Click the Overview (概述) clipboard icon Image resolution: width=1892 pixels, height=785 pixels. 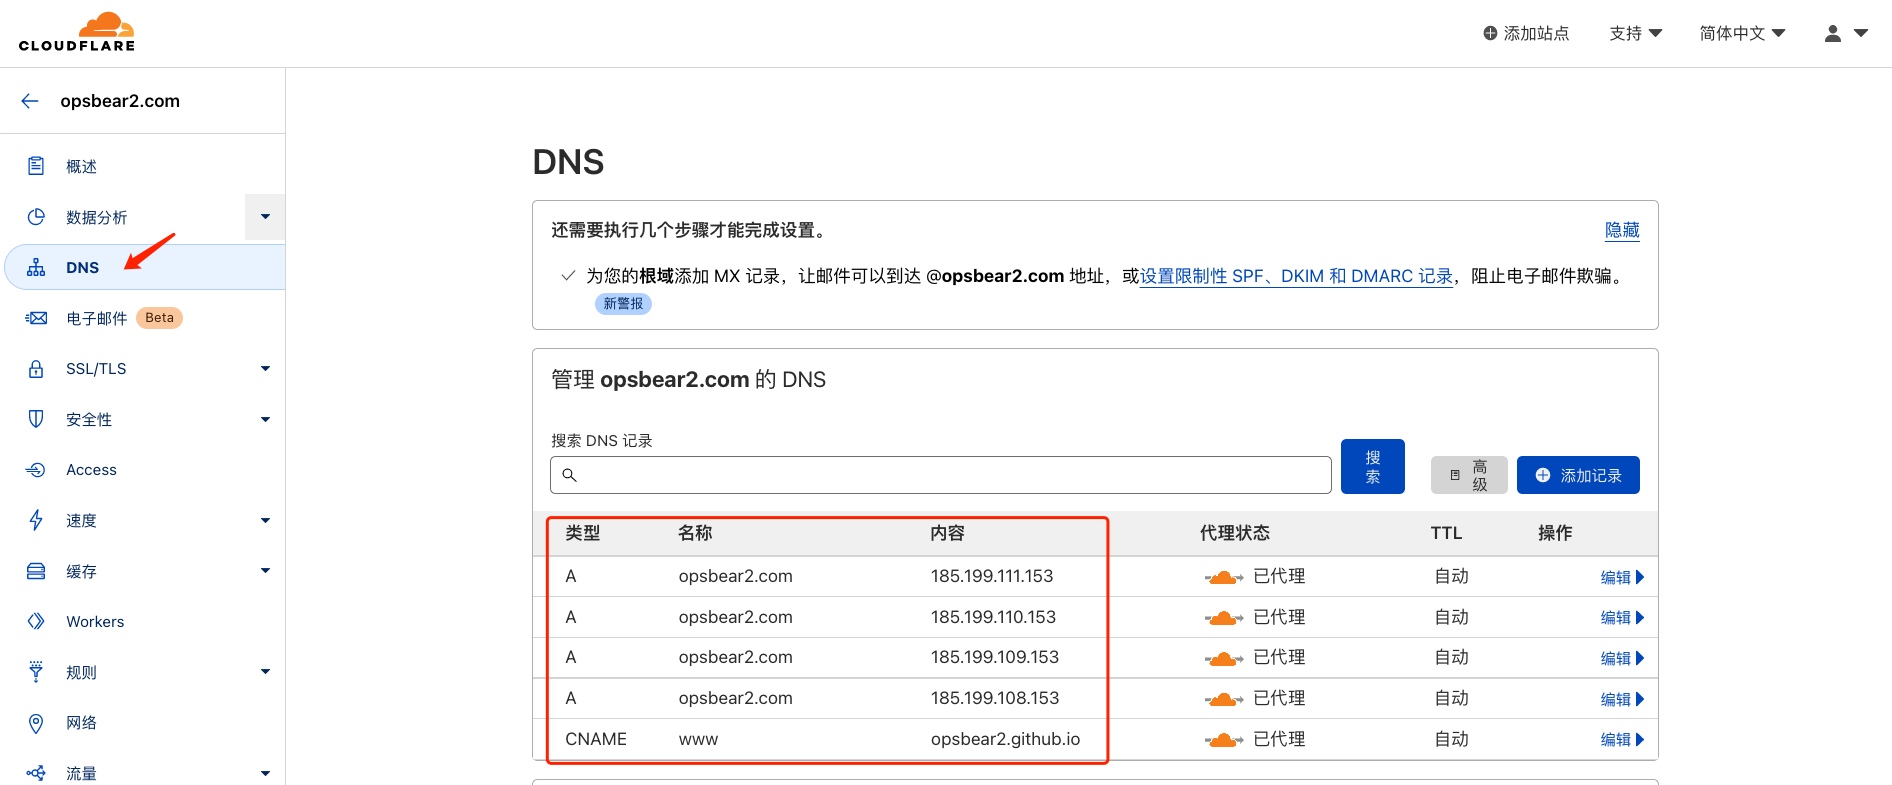point(36,166)
